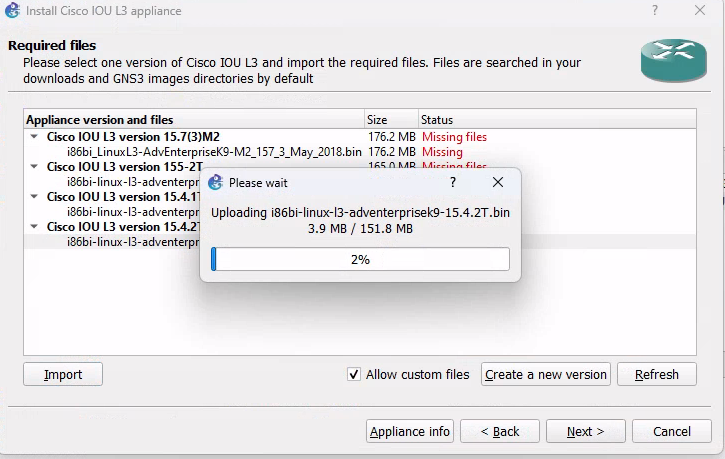Viewport: 725px width, 459px height.
Task: Click Create a new version button
Action: (546, 375)
